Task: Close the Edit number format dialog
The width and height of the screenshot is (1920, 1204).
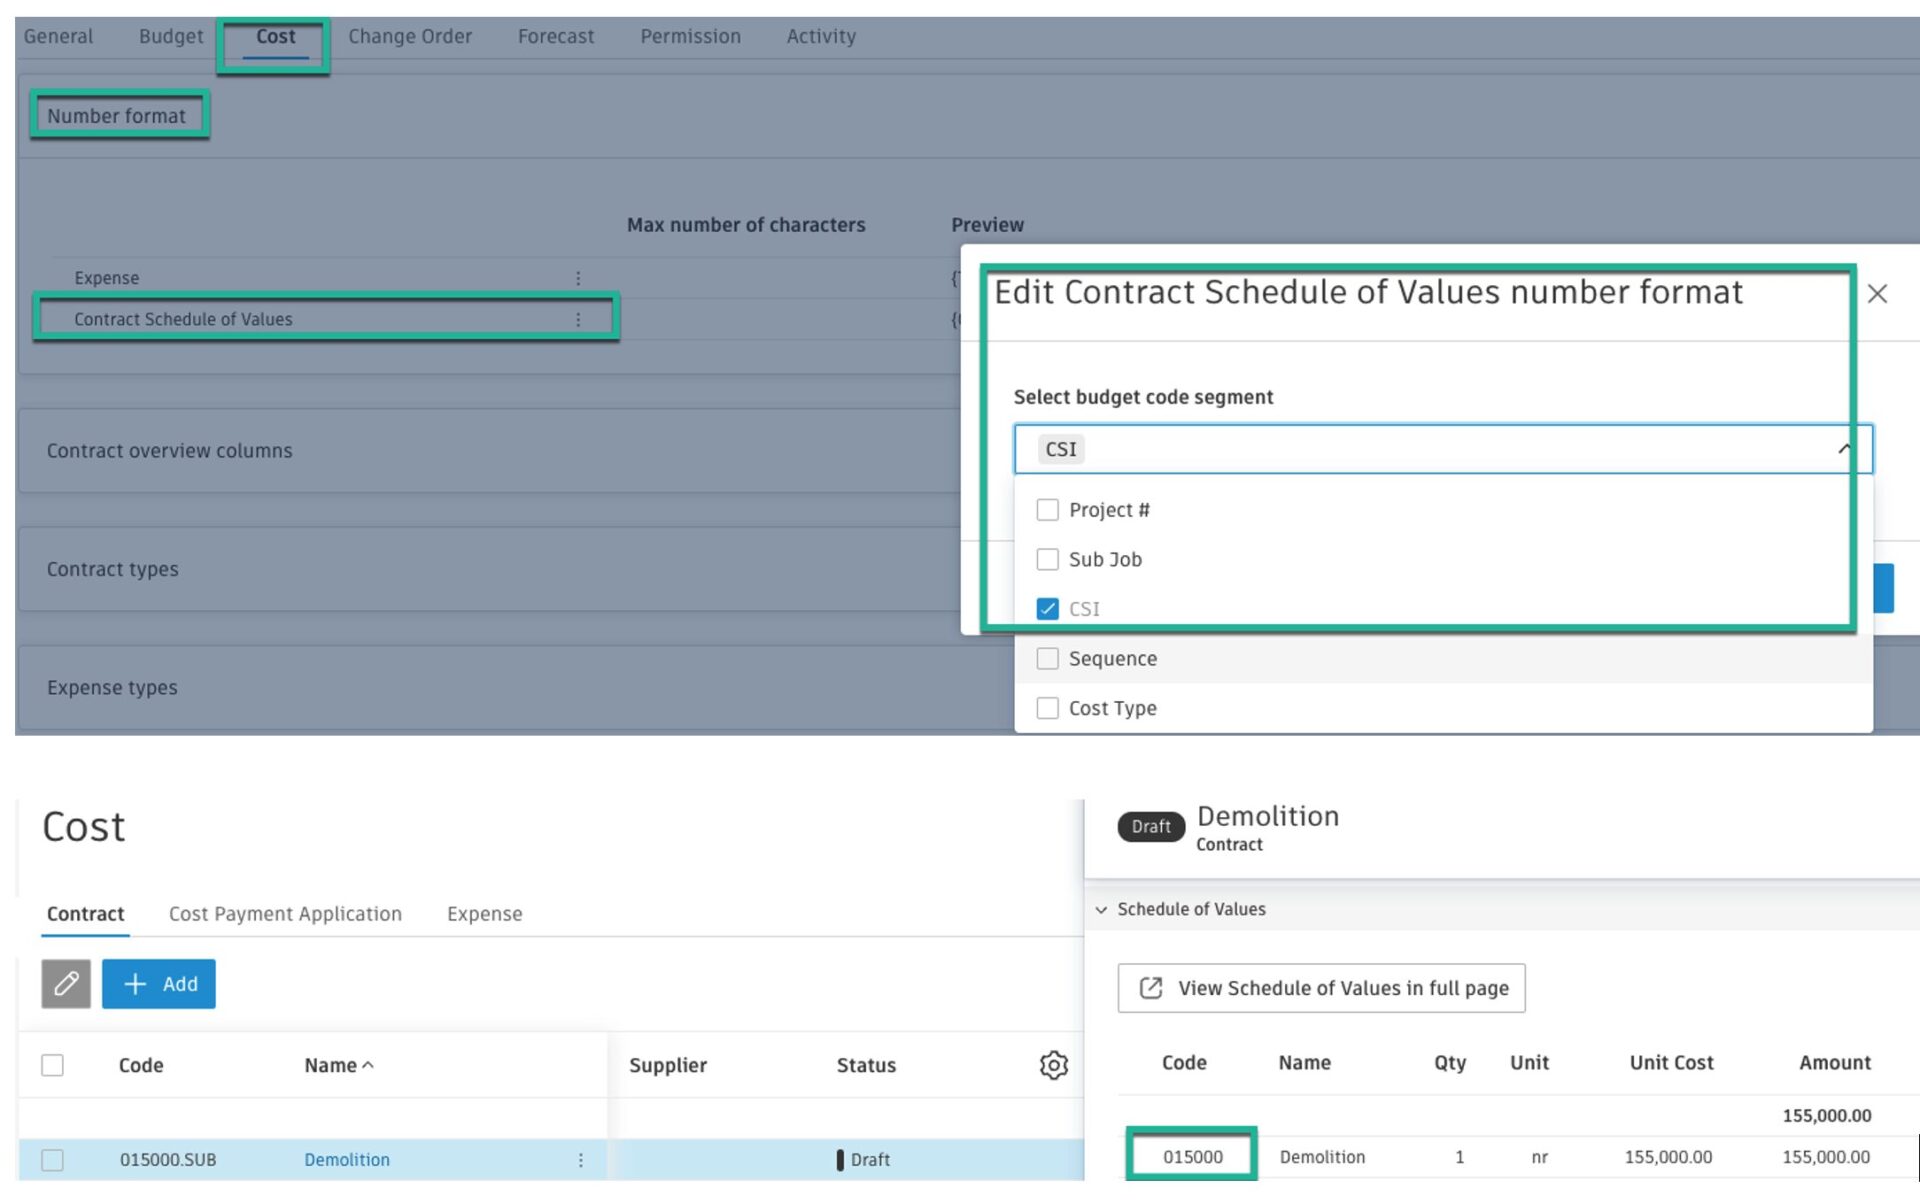Action: [1878, 293]
